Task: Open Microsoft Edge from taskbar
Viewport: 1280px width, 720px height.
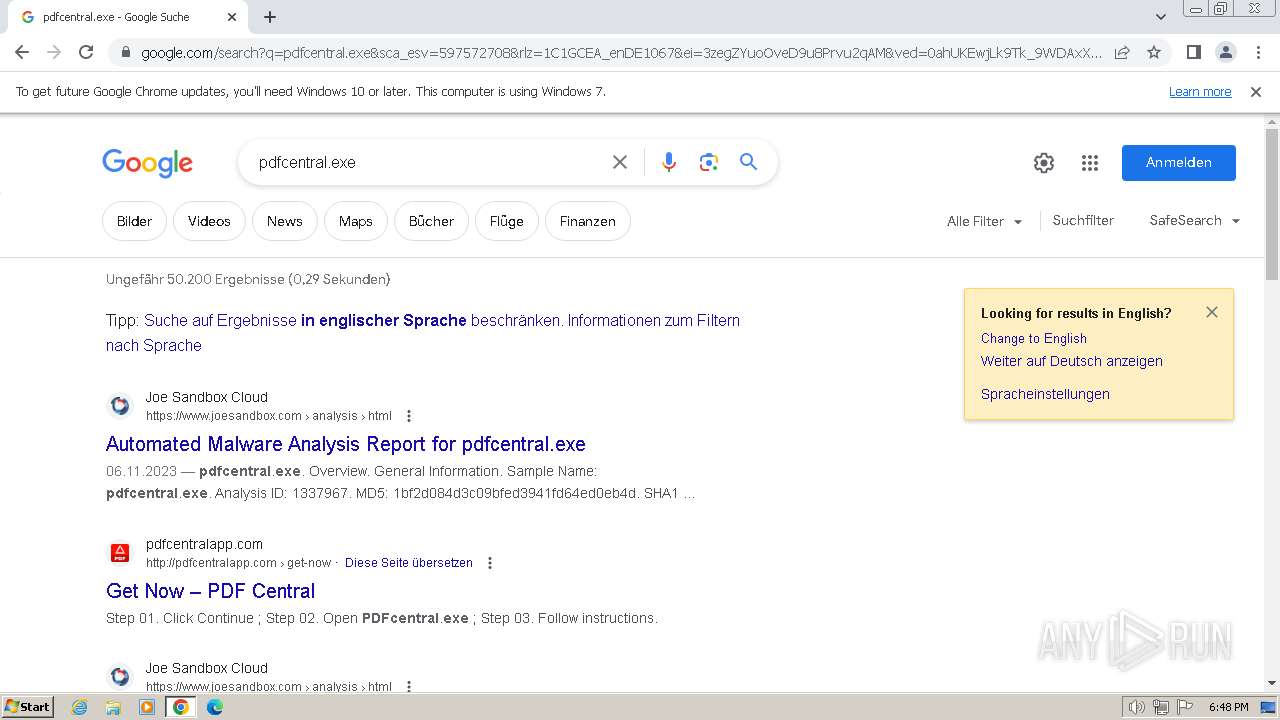Action: point(215,707)
